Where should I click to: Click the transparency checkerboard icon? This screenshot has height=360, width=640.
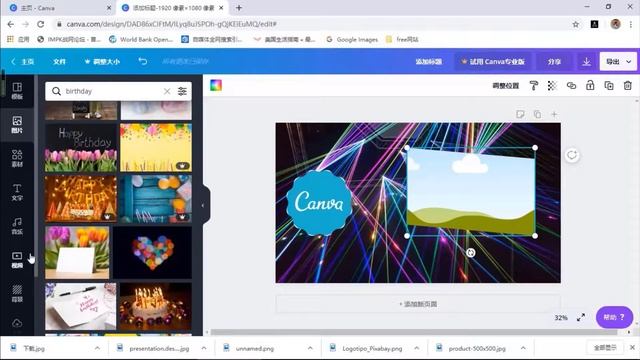[x=552, y=85]
